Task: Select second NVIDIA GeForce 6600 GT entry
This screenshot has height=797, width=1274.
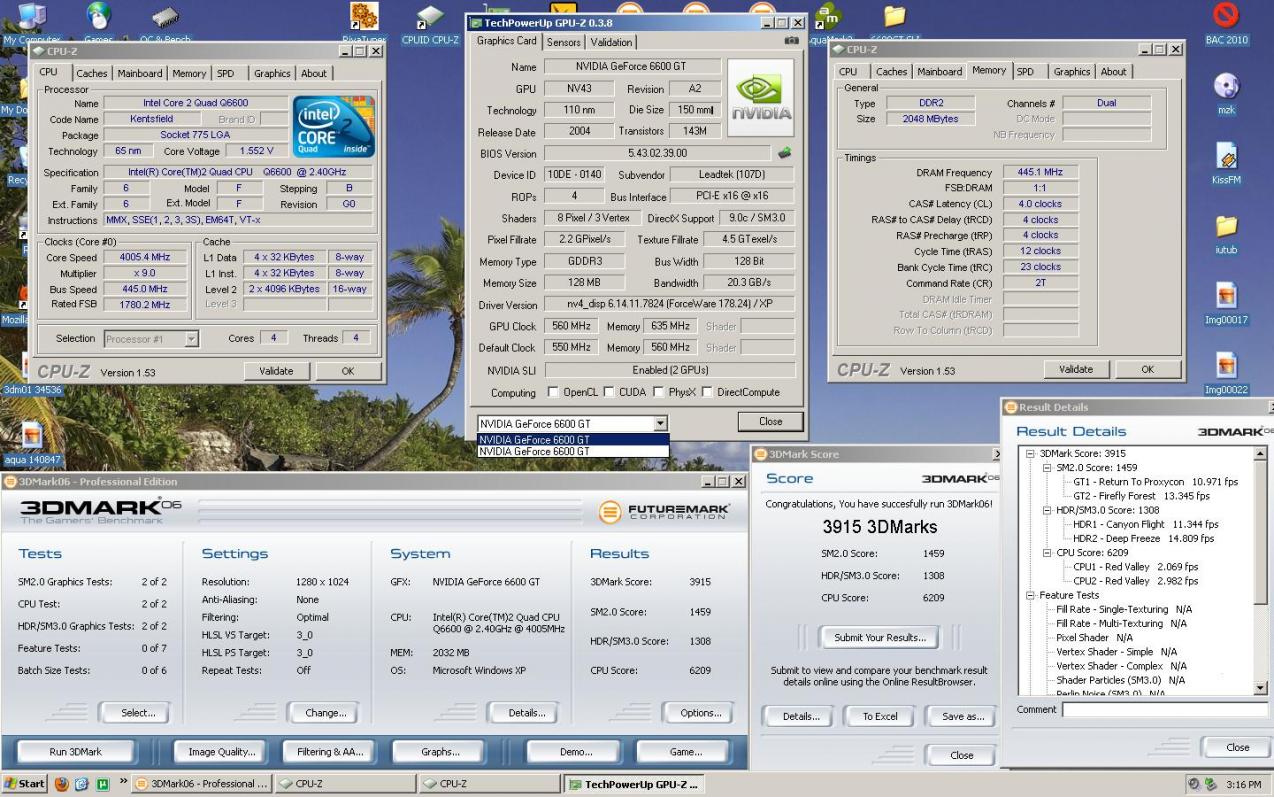Action: pyautogui.click(x=573, y=452)
